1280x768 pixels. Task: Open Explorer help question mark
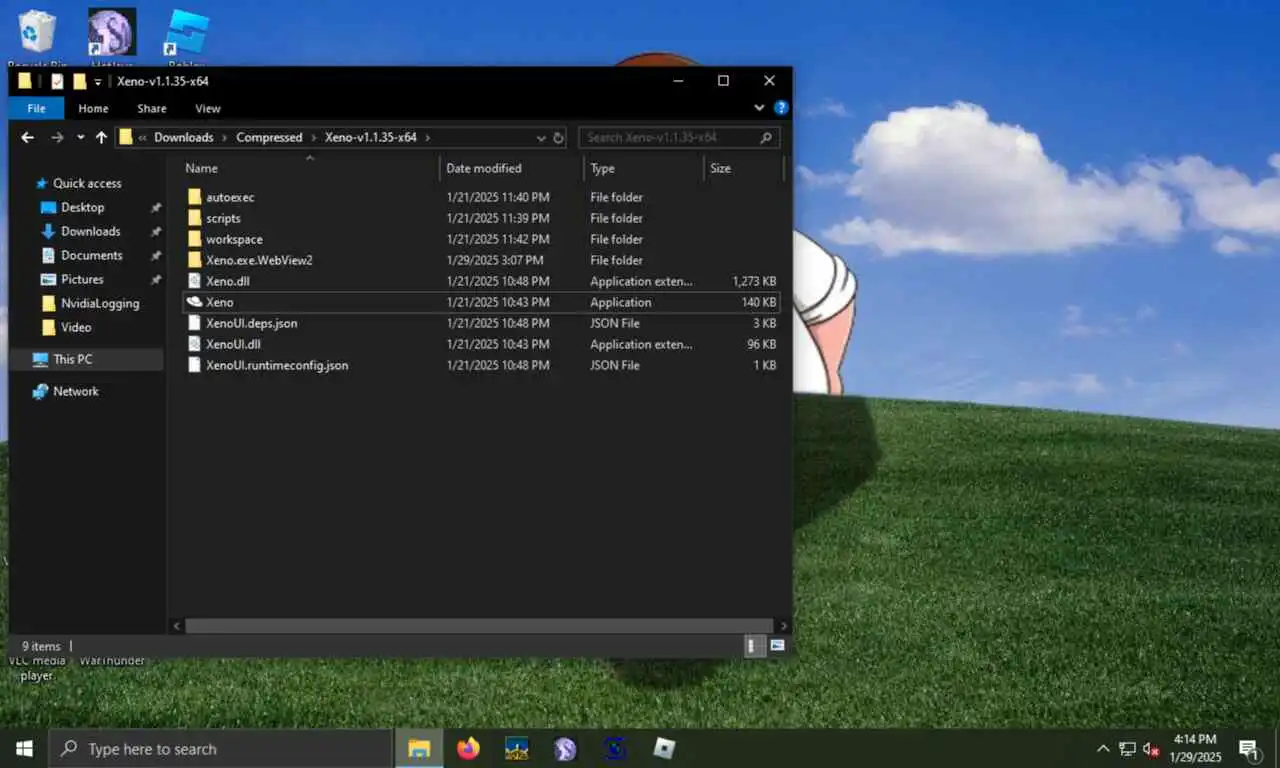tap(781, 108)
